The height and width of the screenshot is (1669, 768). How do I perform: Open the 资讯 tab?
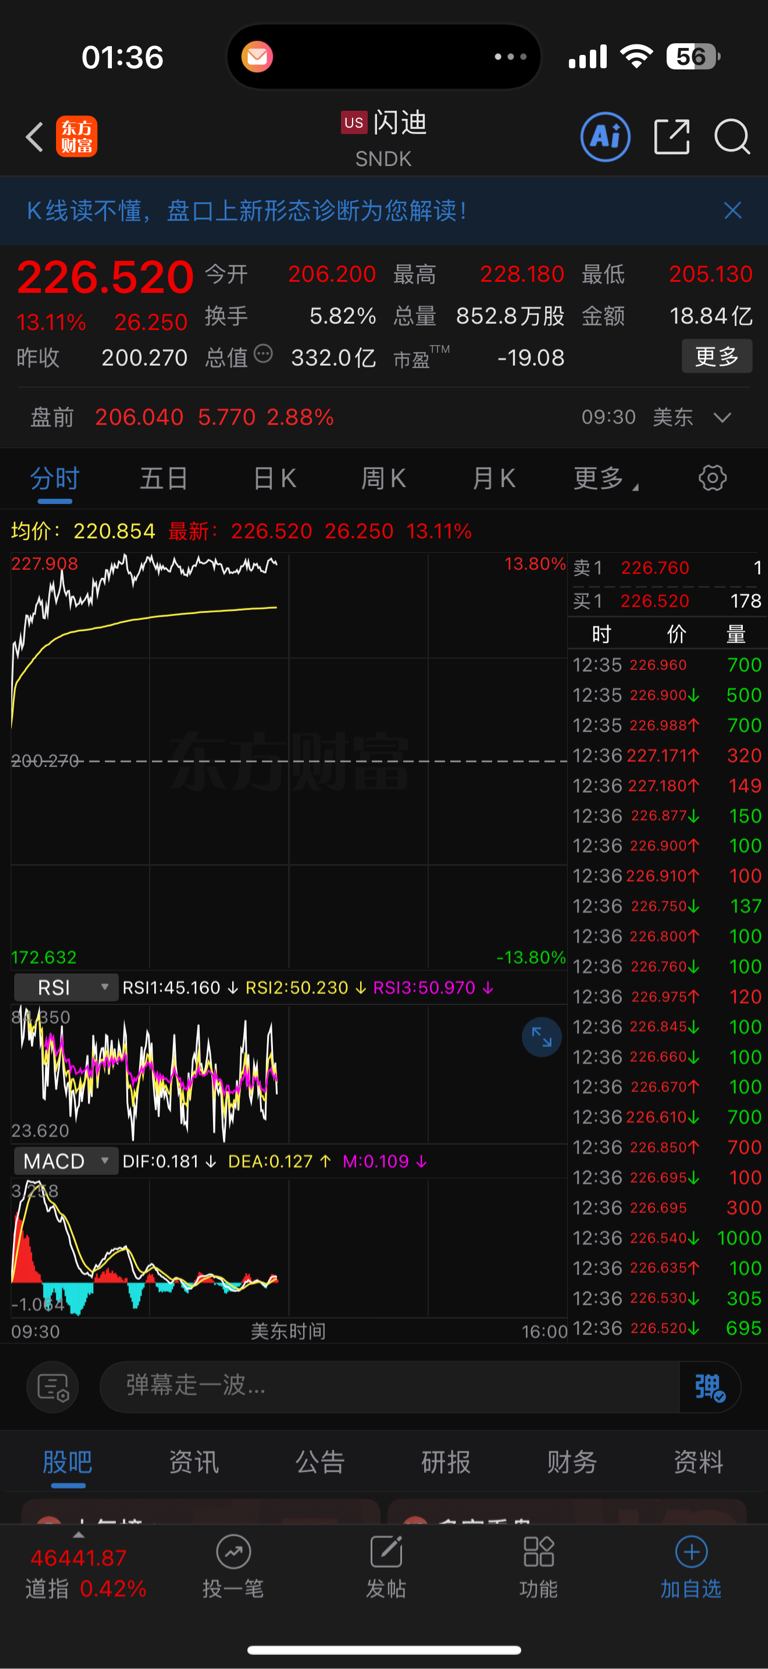[193, 1462]
